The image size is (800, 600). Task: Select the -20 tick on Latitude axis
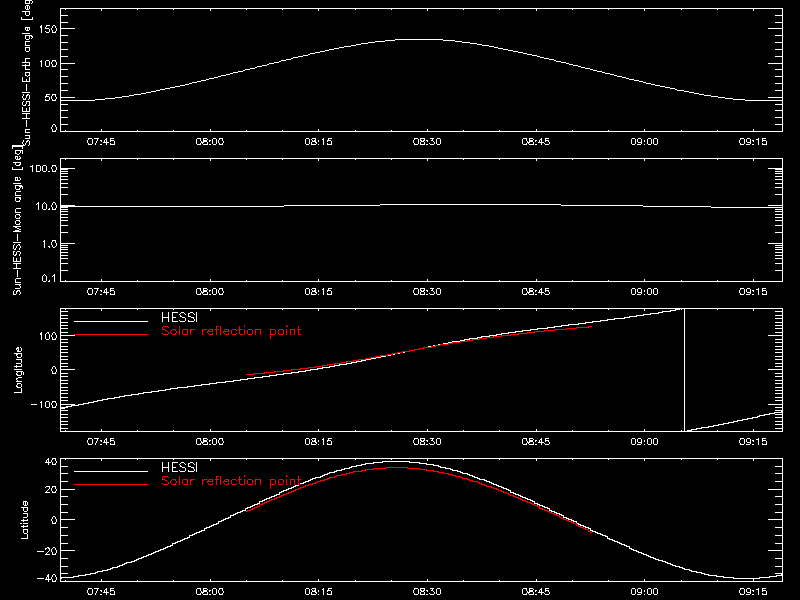[47, 551]
